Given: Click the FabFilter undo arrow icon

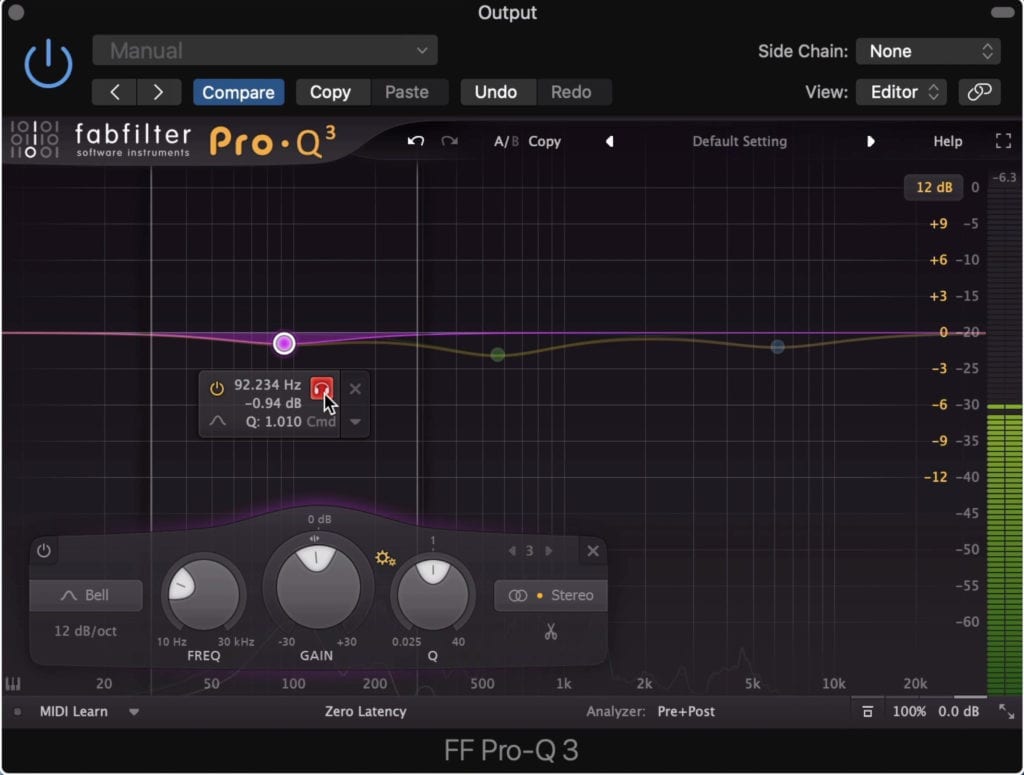Looking at the screenshot, I should pos(416,141).
